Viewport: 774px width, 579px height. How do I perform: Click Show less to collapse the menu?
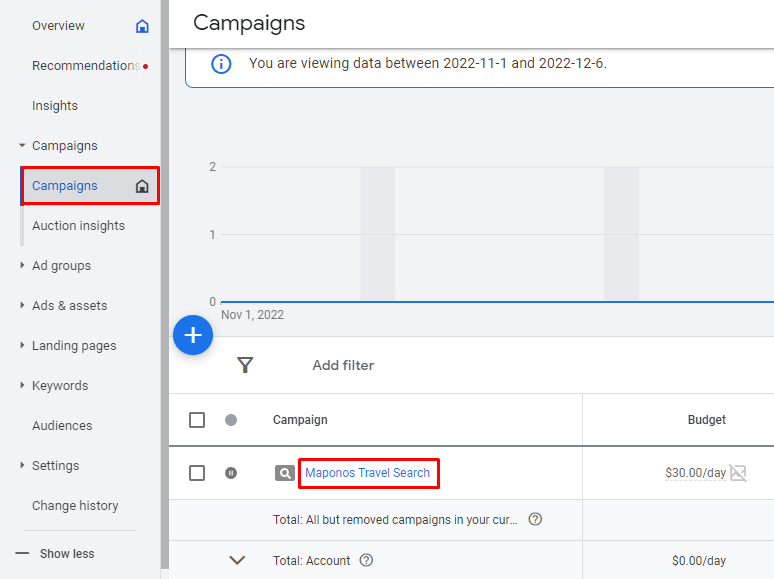click(67, 554)
